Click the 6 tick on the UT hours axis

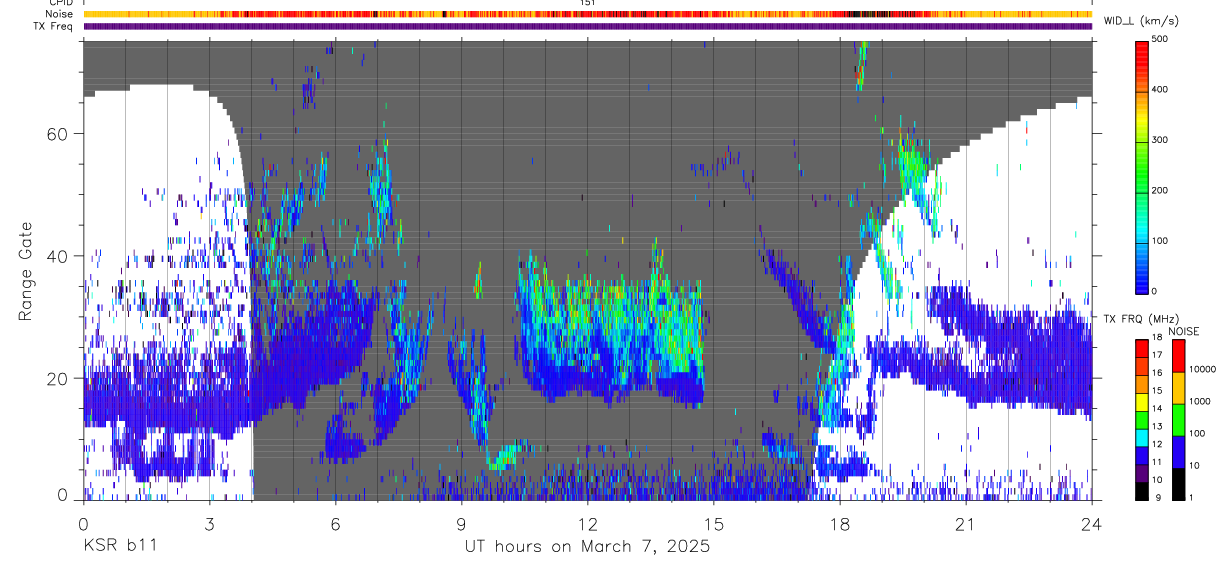point(335,523)
